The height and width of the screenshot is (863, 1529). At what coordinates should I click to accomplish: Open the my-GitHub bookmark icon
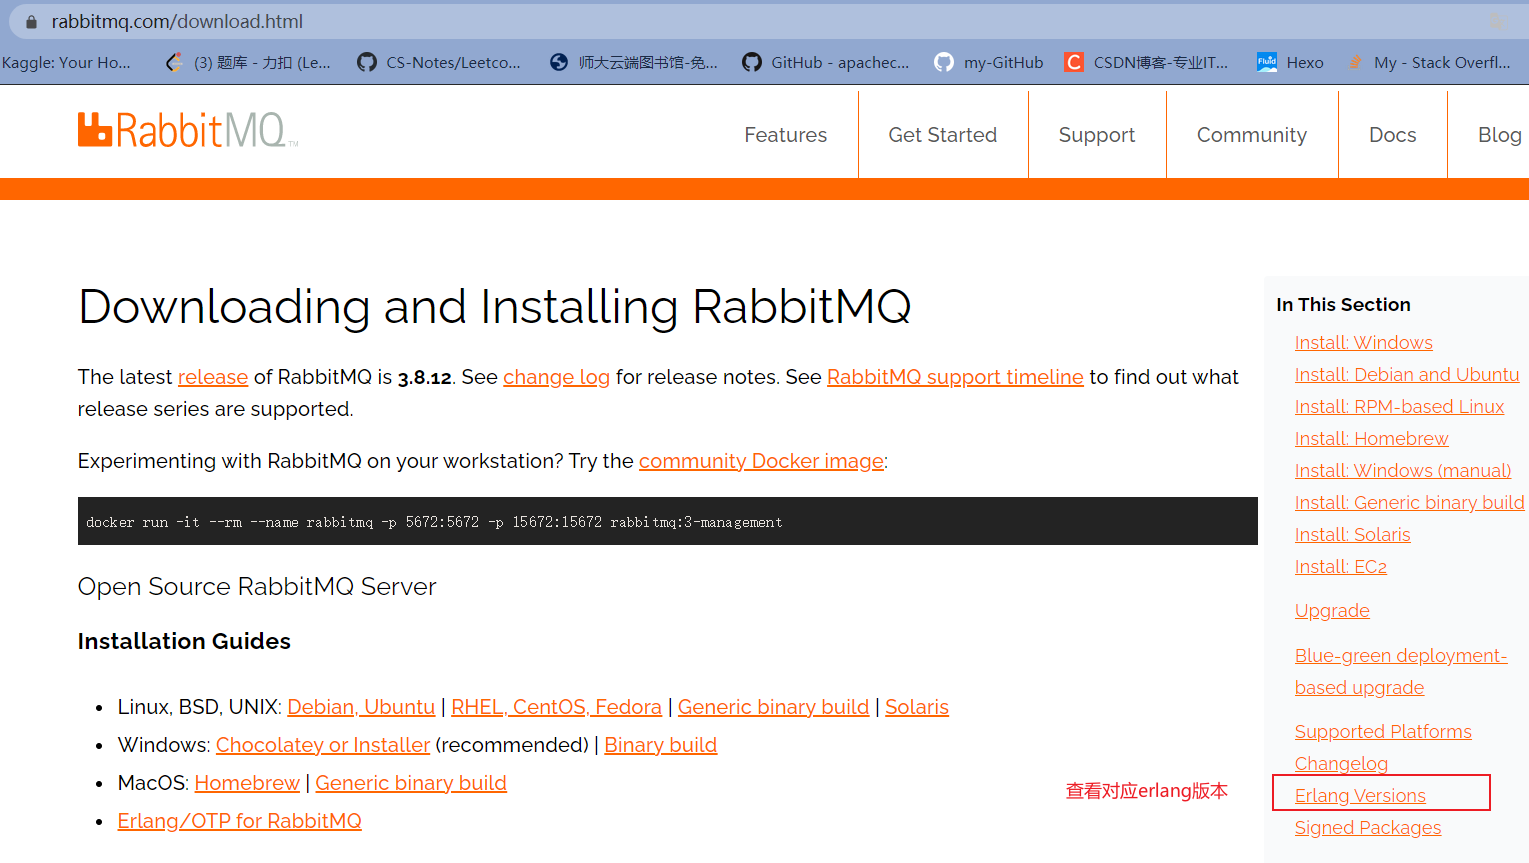pyautogui.click(x=944, y=62)
